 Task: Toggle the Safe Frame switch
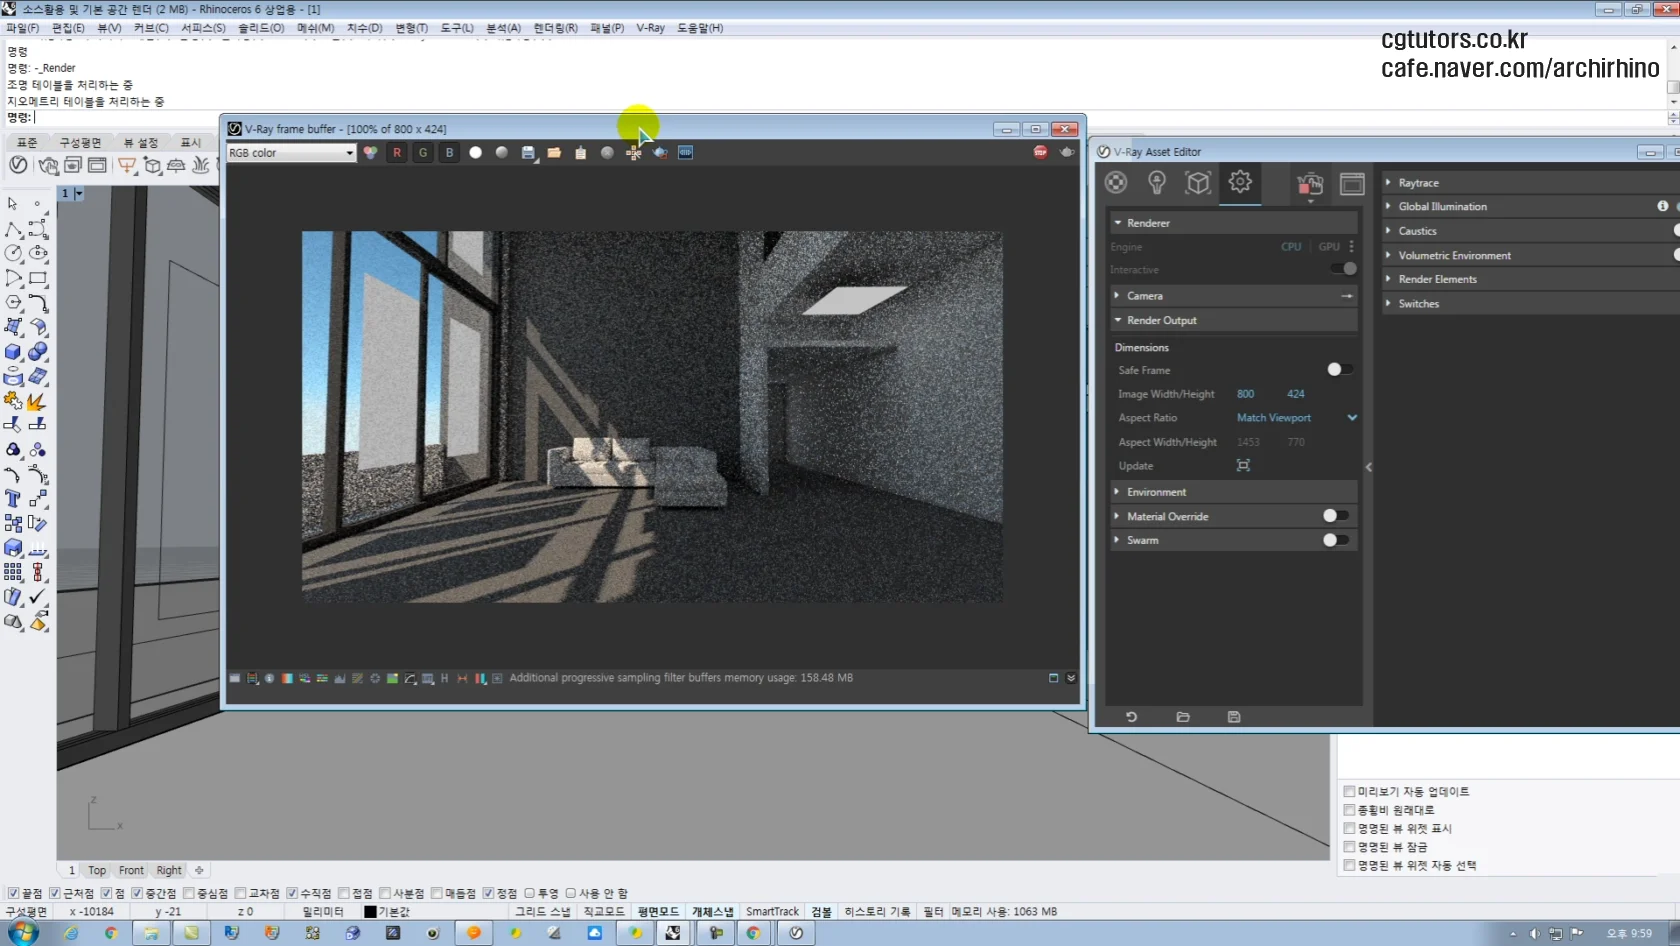(1340, 370)
